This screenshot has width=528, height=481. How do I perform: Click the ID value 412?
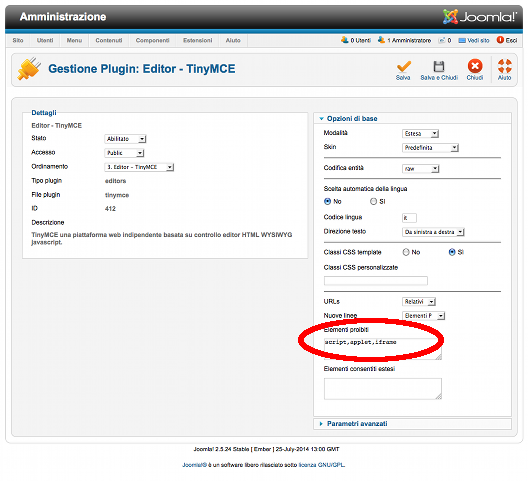(110, 209)
